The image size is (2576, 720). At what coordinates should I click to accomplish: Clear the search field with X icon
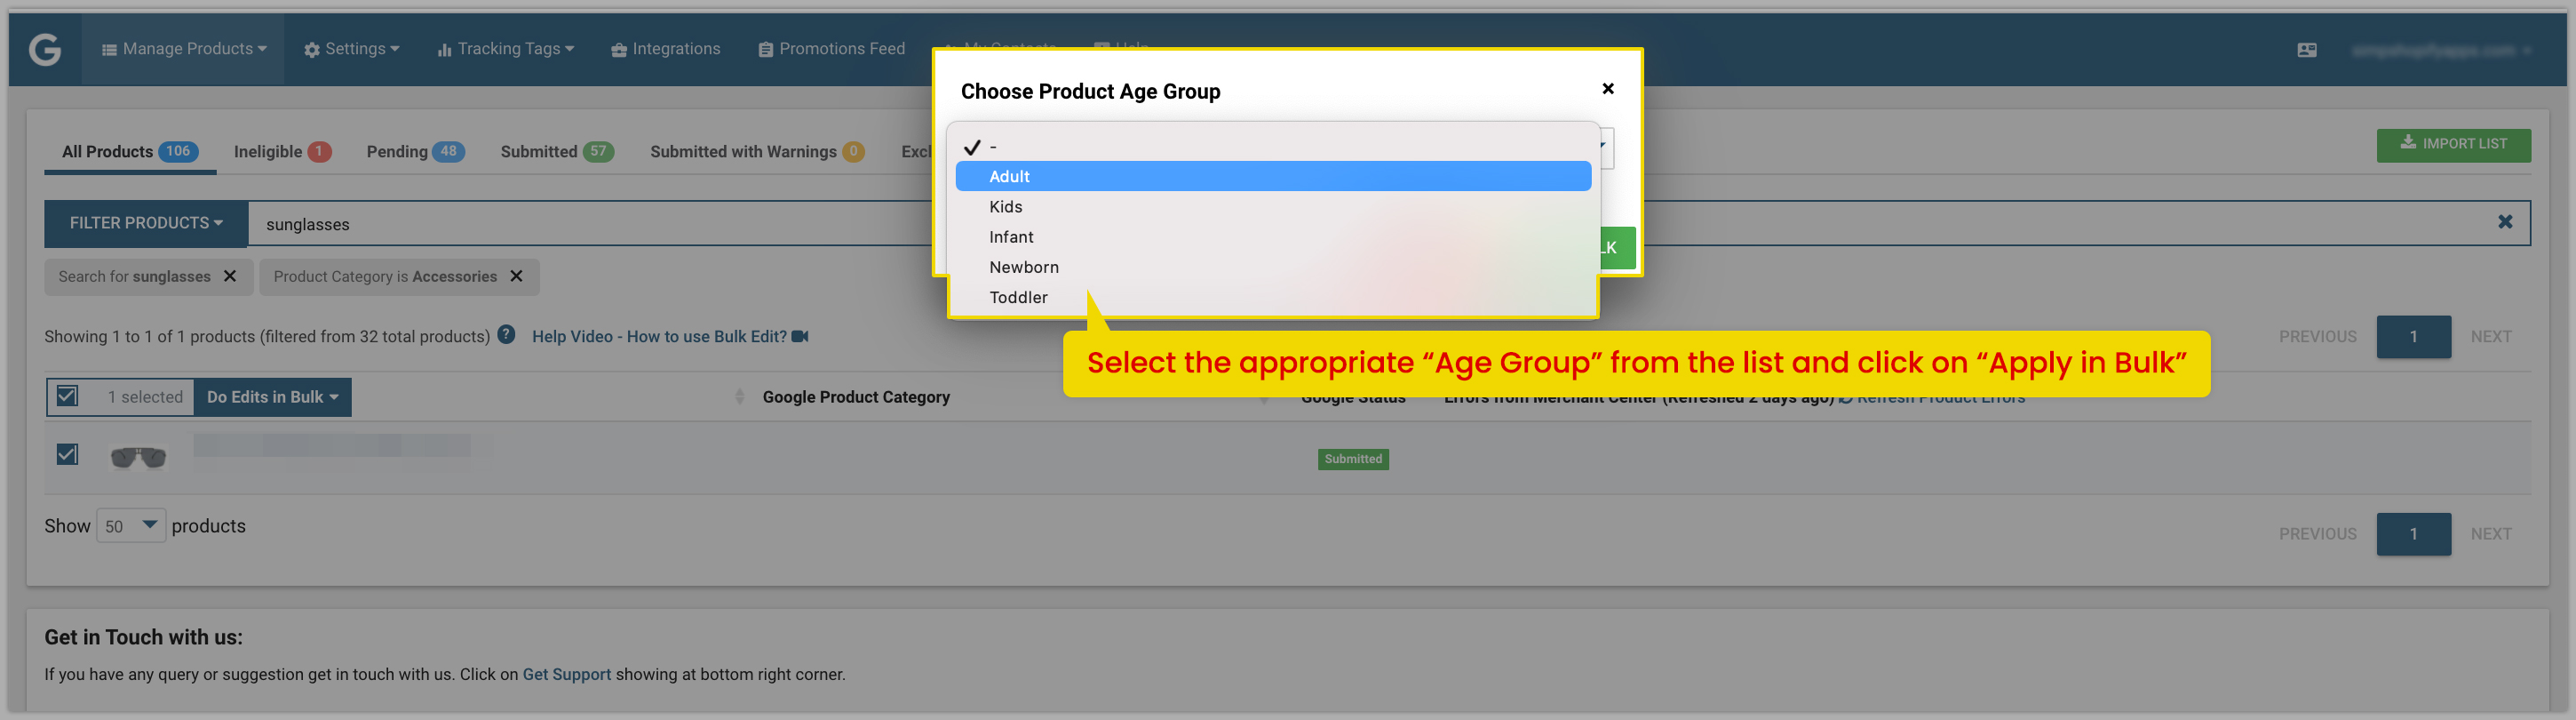click(2504, 222)
